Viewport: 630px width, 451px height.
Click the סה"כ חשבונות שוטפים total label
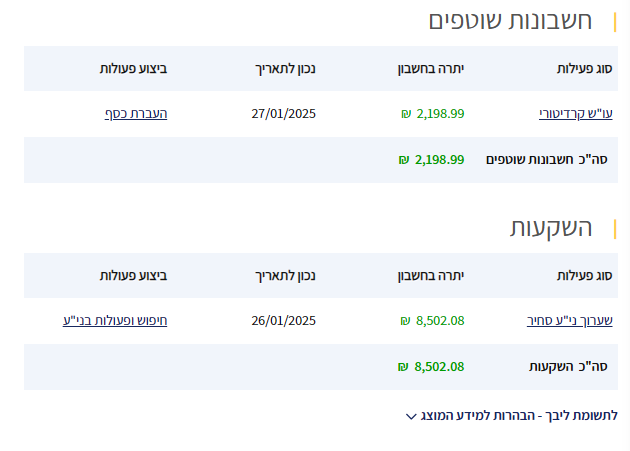point(547,160)
